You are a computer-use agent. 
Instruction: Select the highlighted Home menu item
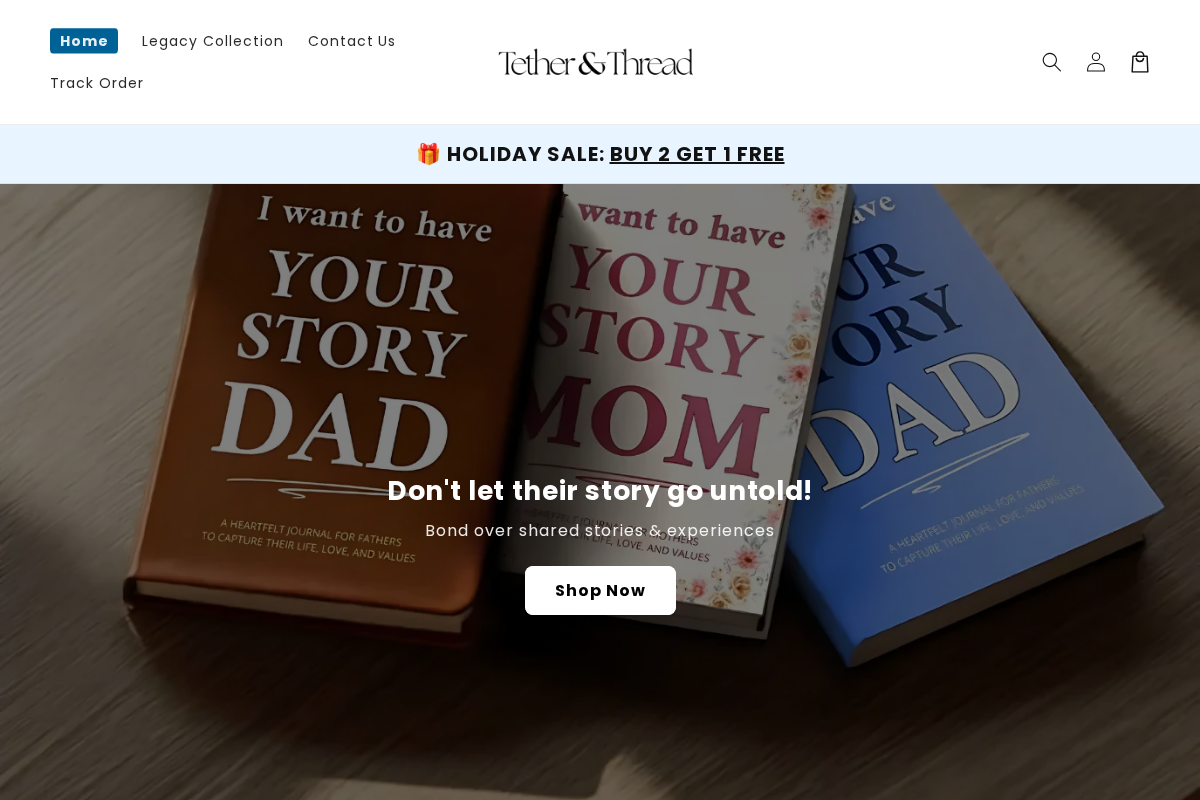pyautogui.click(x=84, y=41)
